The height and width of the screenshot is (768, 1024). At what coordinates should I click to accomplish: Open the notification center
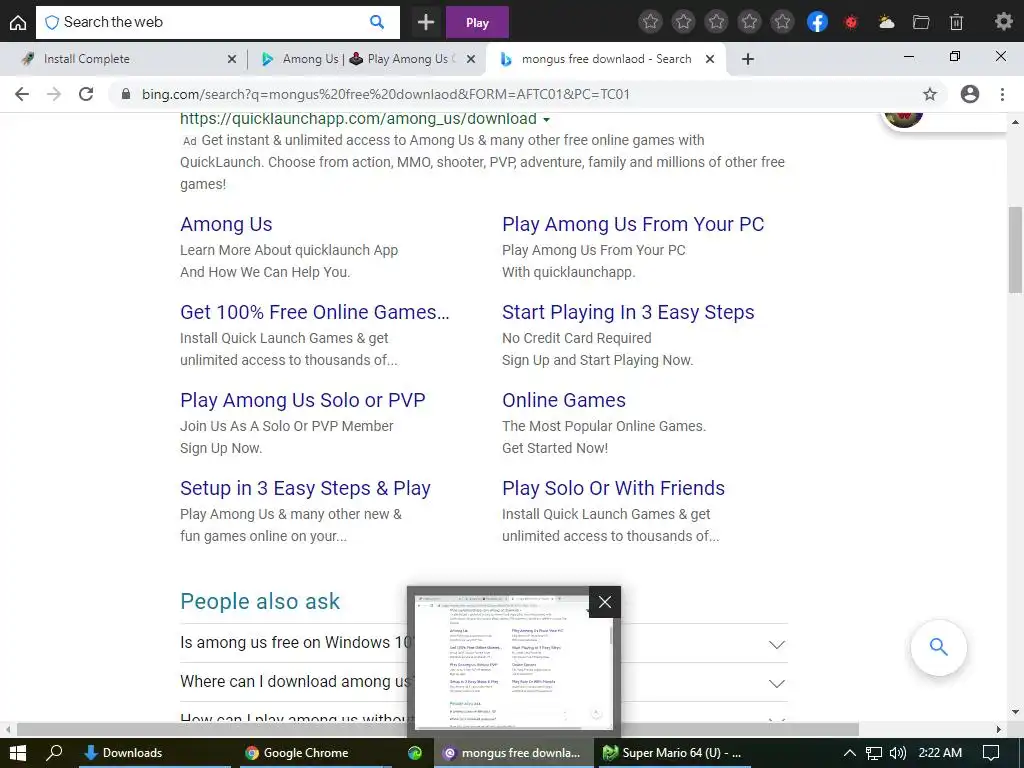[x=991, y=753]
